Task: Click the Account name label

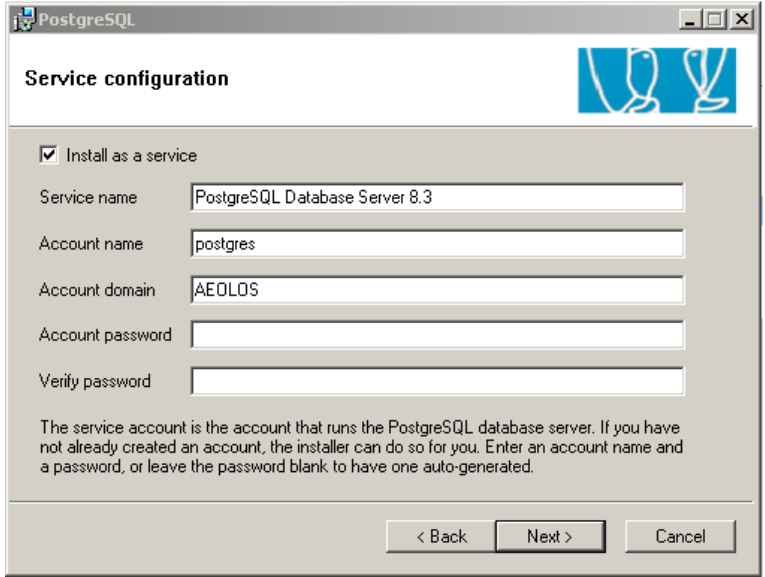Action: coord(91,243)
